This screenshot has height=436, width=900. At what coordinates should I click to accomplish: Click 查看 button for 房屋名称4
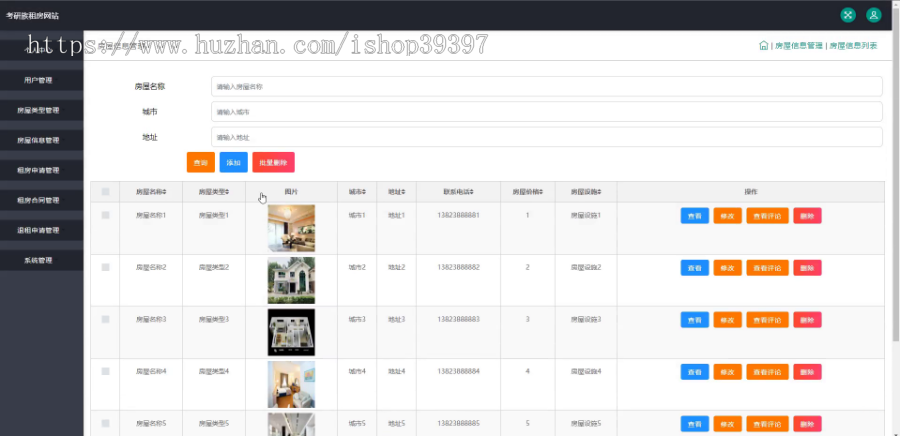(695, 372)
